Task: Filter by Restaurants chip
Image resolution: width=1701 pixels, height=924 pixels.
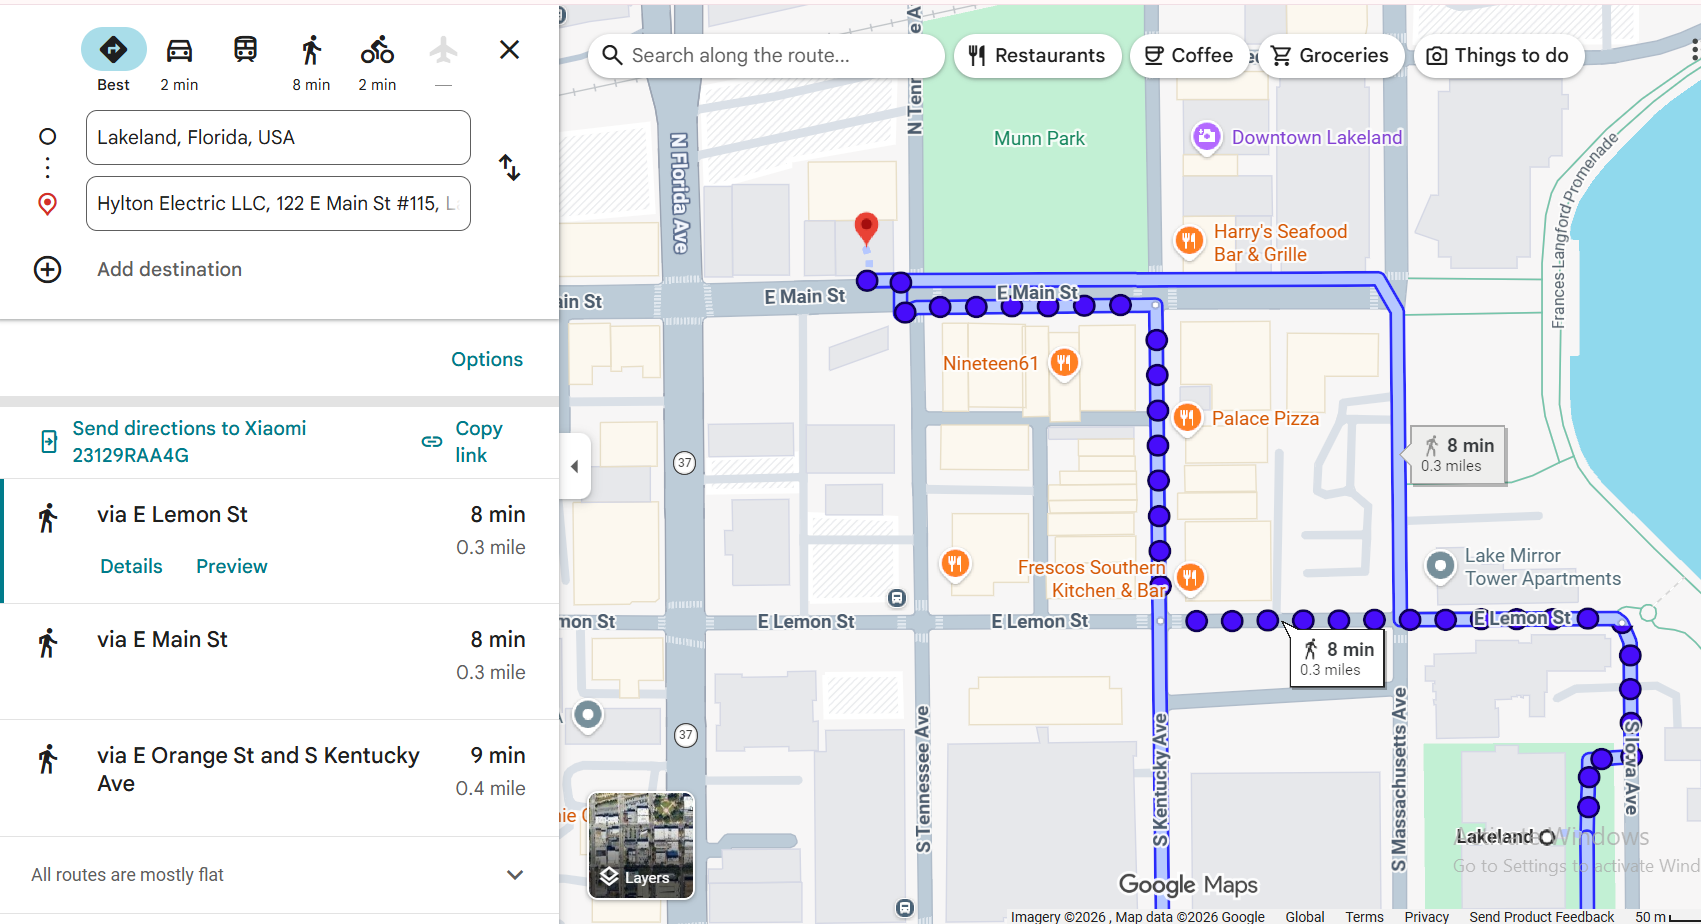Action: (1037, 55)
